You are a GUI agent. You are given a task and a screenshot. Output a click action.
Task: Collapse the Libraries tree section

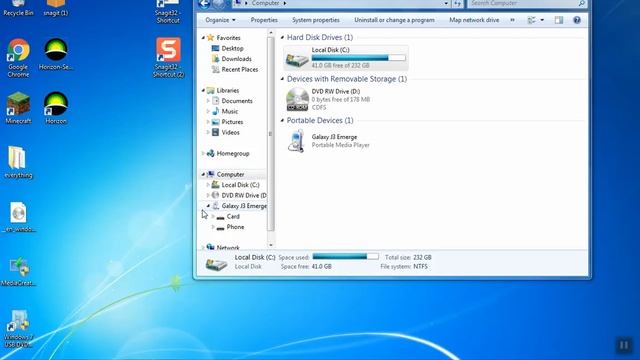click(x=203, y=90)
